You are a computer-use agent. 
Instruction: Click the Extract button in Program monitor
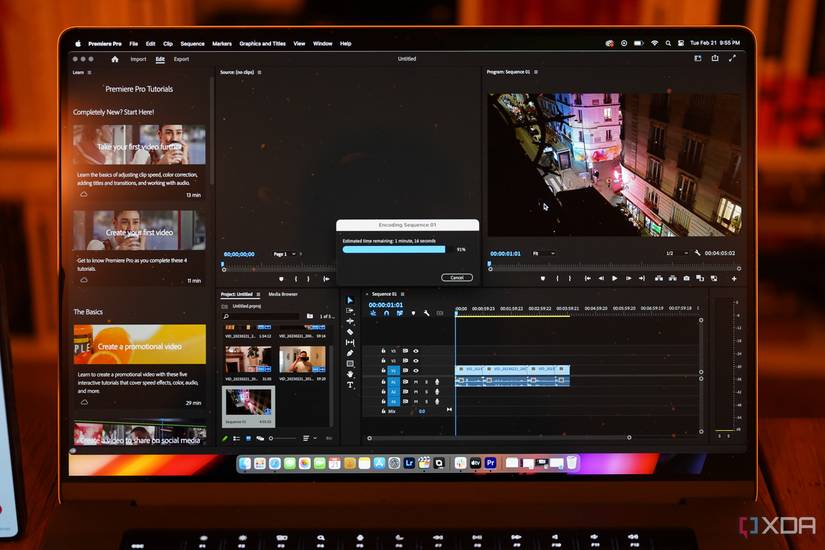(672, 278)
